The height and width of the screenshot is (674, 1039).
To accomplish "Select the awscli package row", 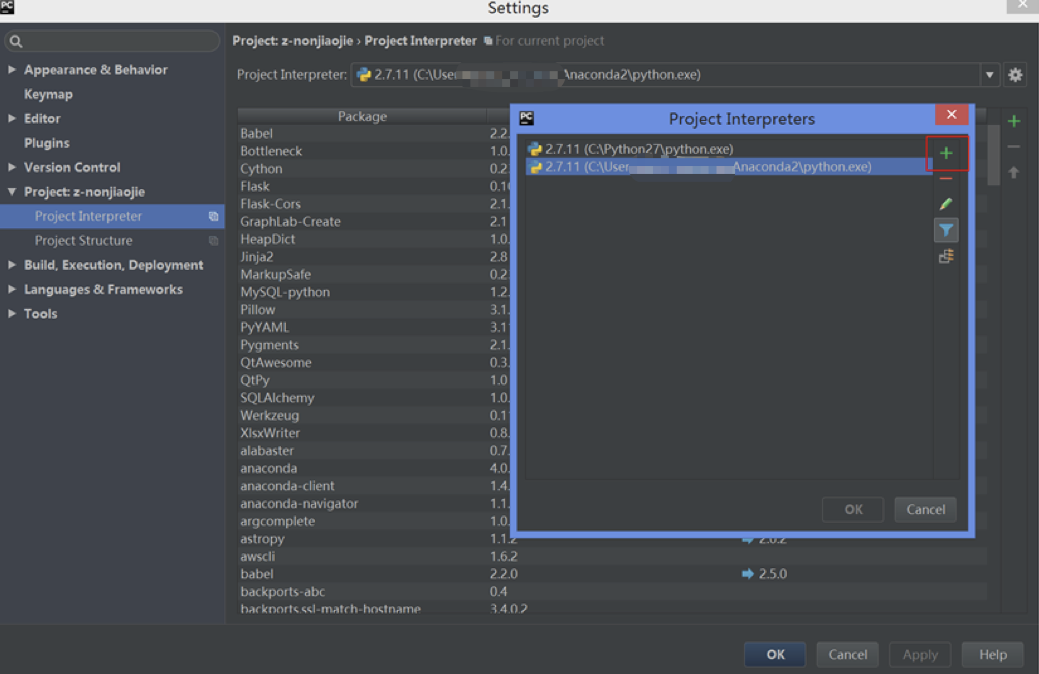I will point(612,557).
